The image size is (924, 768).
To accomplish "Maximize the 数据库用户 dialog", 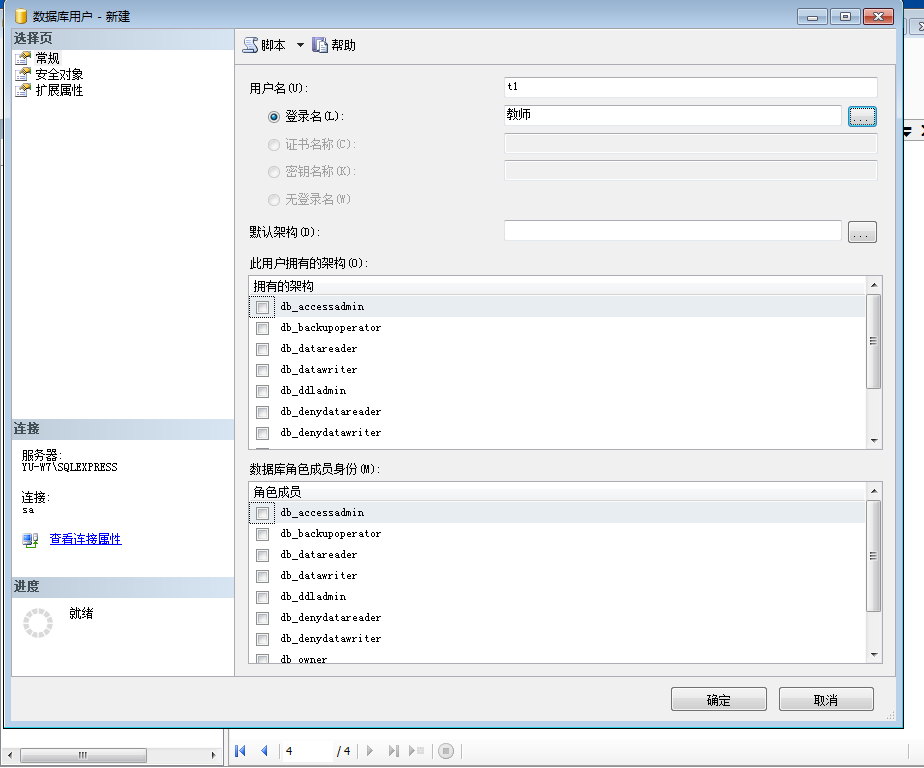I will 845,17.
